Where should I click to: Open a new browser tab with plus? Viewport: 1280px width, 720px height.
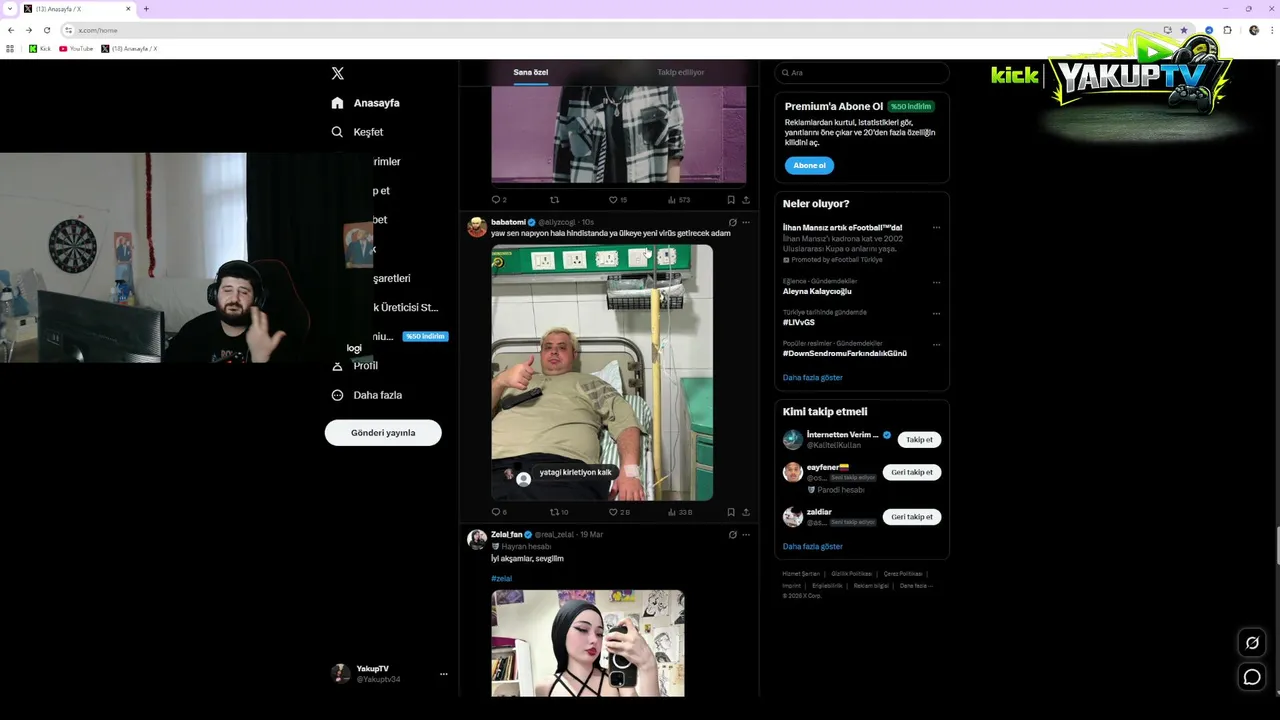pos(146,9)
